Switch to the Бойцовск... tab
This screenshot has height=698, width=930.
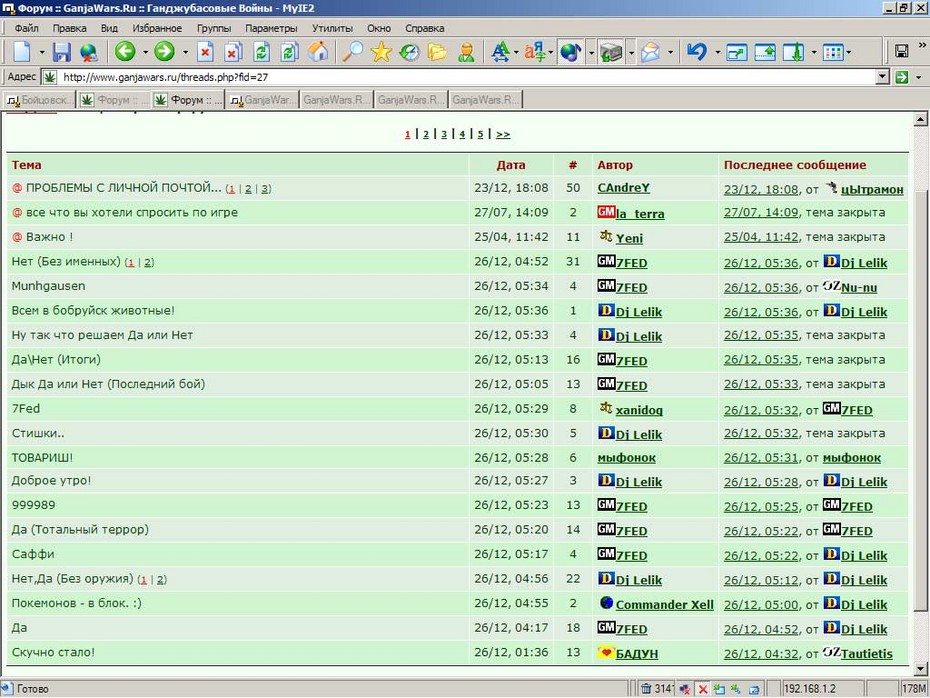(39, 100)
